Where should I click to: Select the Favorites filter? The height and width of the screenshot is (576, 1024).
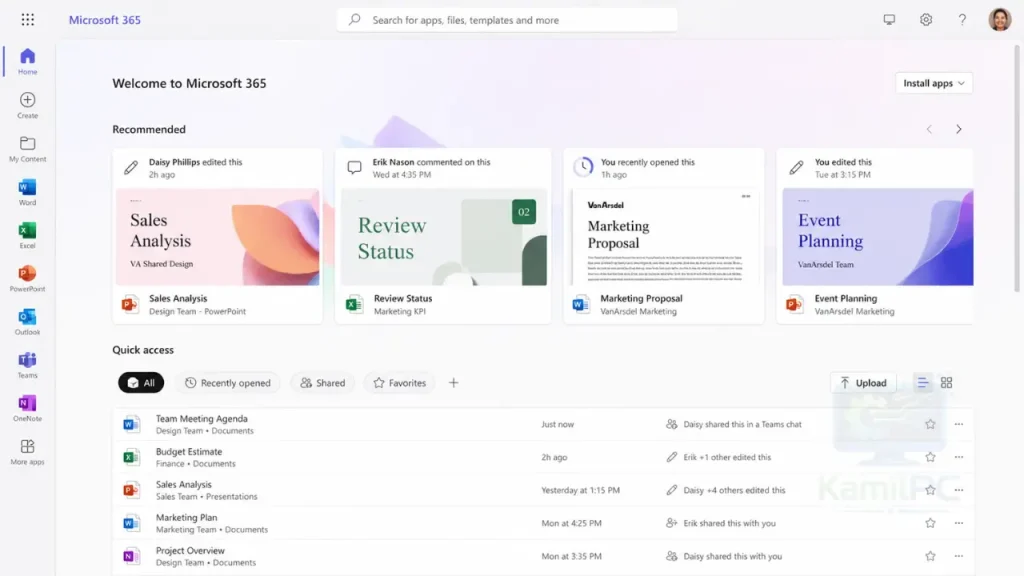pos(399,383)
